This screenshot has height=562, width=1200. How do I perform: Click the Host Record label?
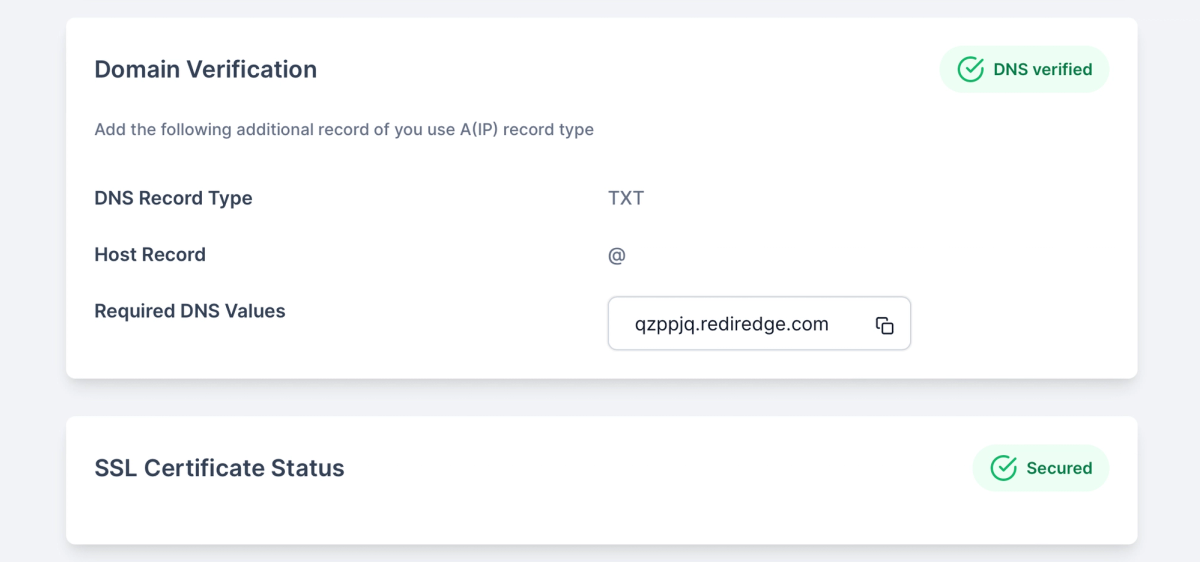[150, 255]
